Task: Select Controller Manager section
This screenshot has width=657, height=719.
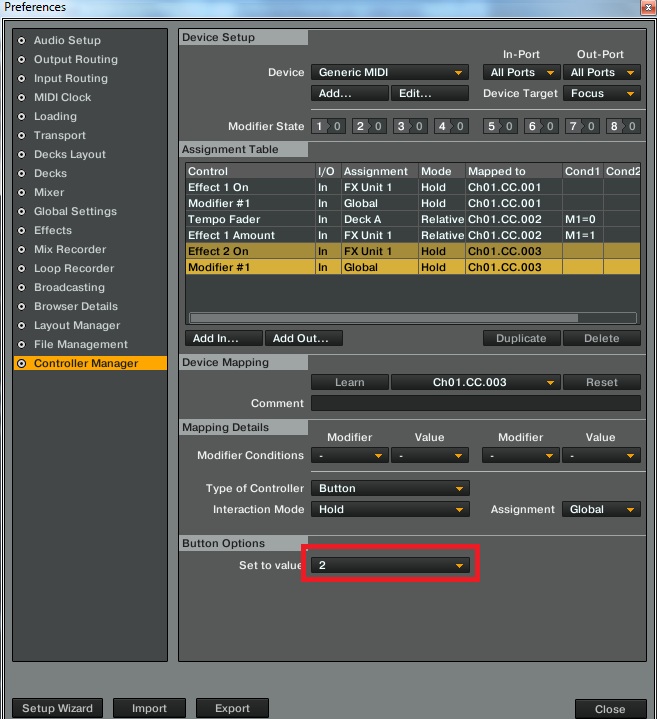Action: tap(90, 363)
